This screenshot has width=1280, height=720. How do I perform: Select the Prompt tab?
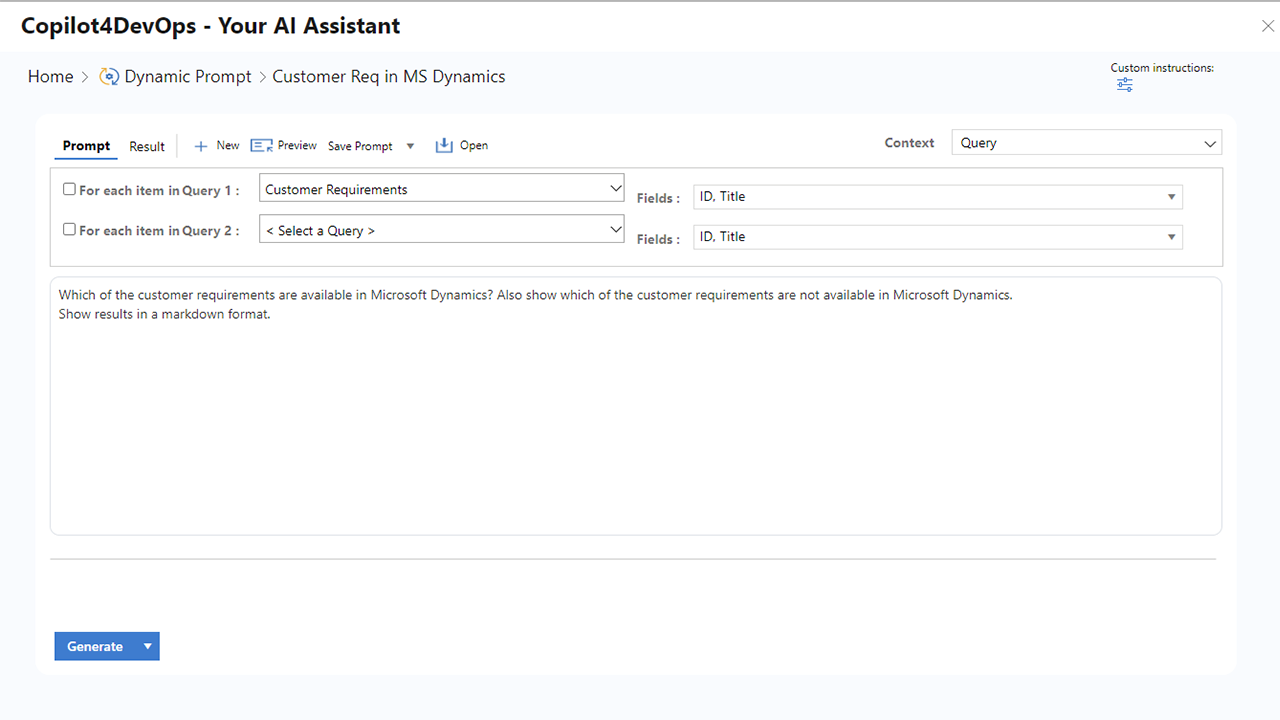(x=86, y=146)
